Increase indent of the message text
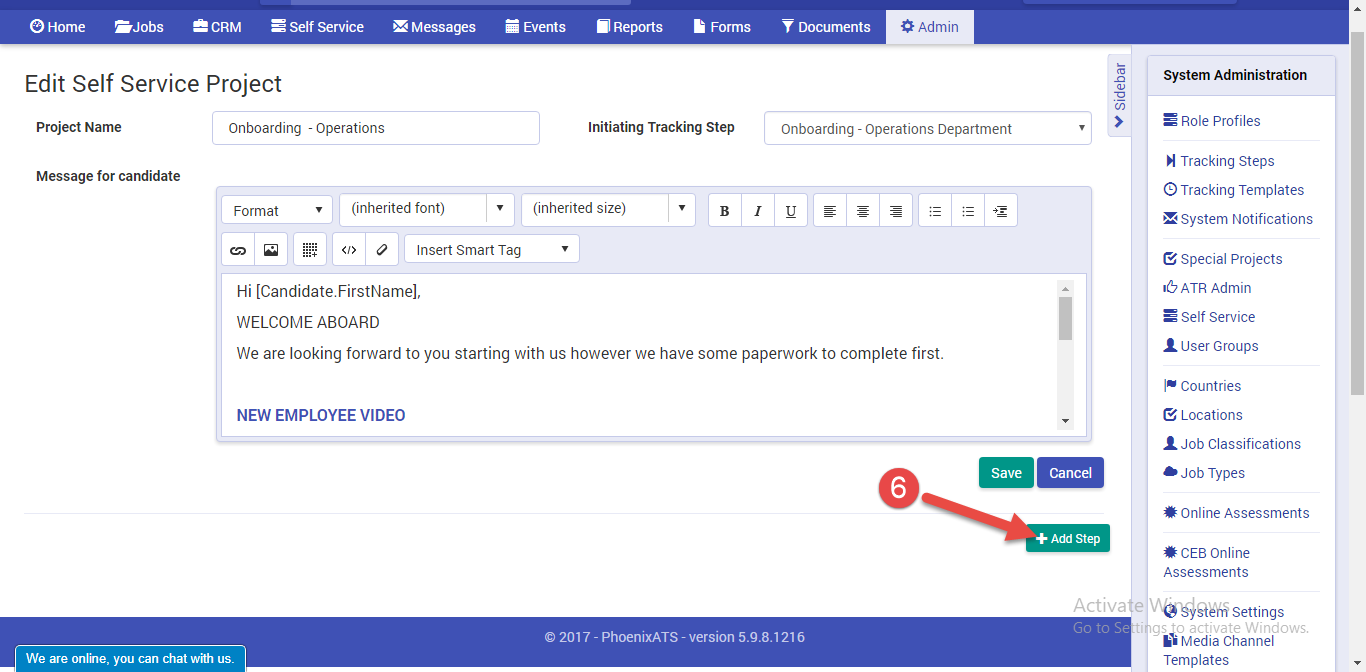1366x672 pixels. (x=1001, y=211)
